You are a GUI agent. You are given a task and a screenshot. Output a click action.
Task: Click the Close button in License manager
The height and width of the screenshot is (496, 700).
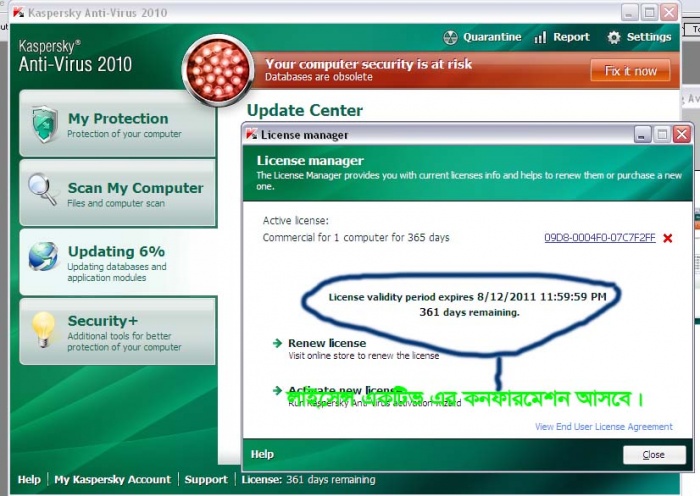[654, 454]
